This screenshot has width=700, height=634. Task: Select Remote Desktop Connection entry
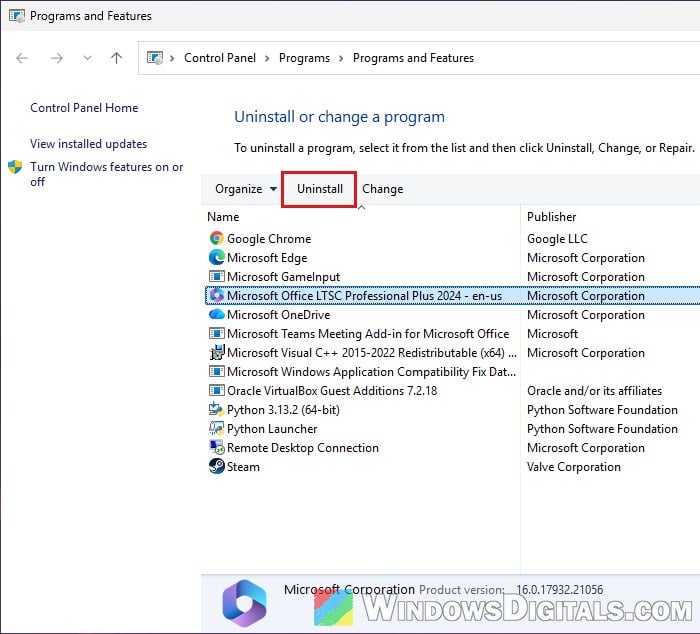[303, 447]
